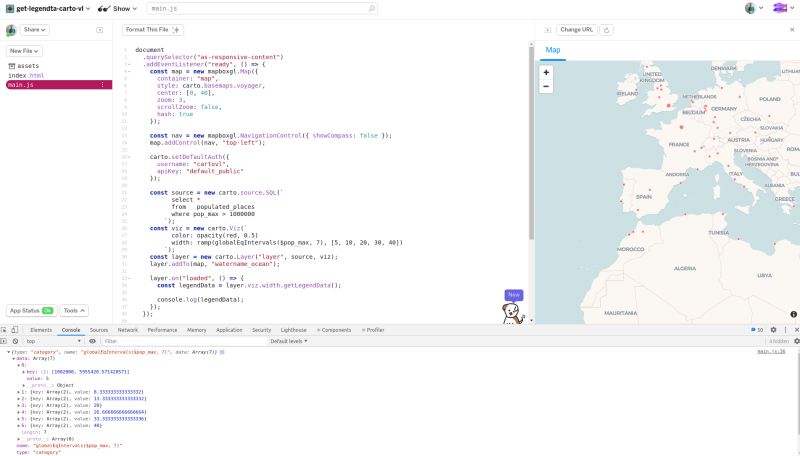Click the Format This File button
The image size is (800, 456).
tap(153, 30)
